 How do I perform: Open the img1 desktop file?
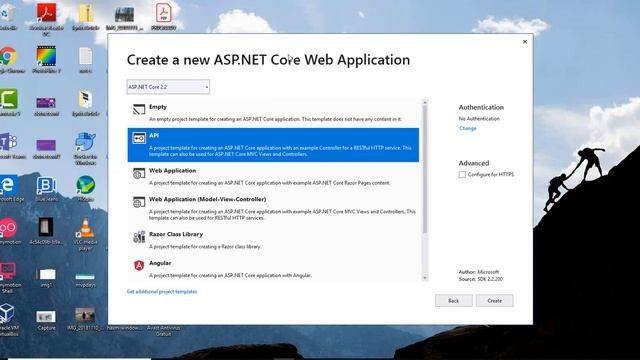click(x=46, y=274)
